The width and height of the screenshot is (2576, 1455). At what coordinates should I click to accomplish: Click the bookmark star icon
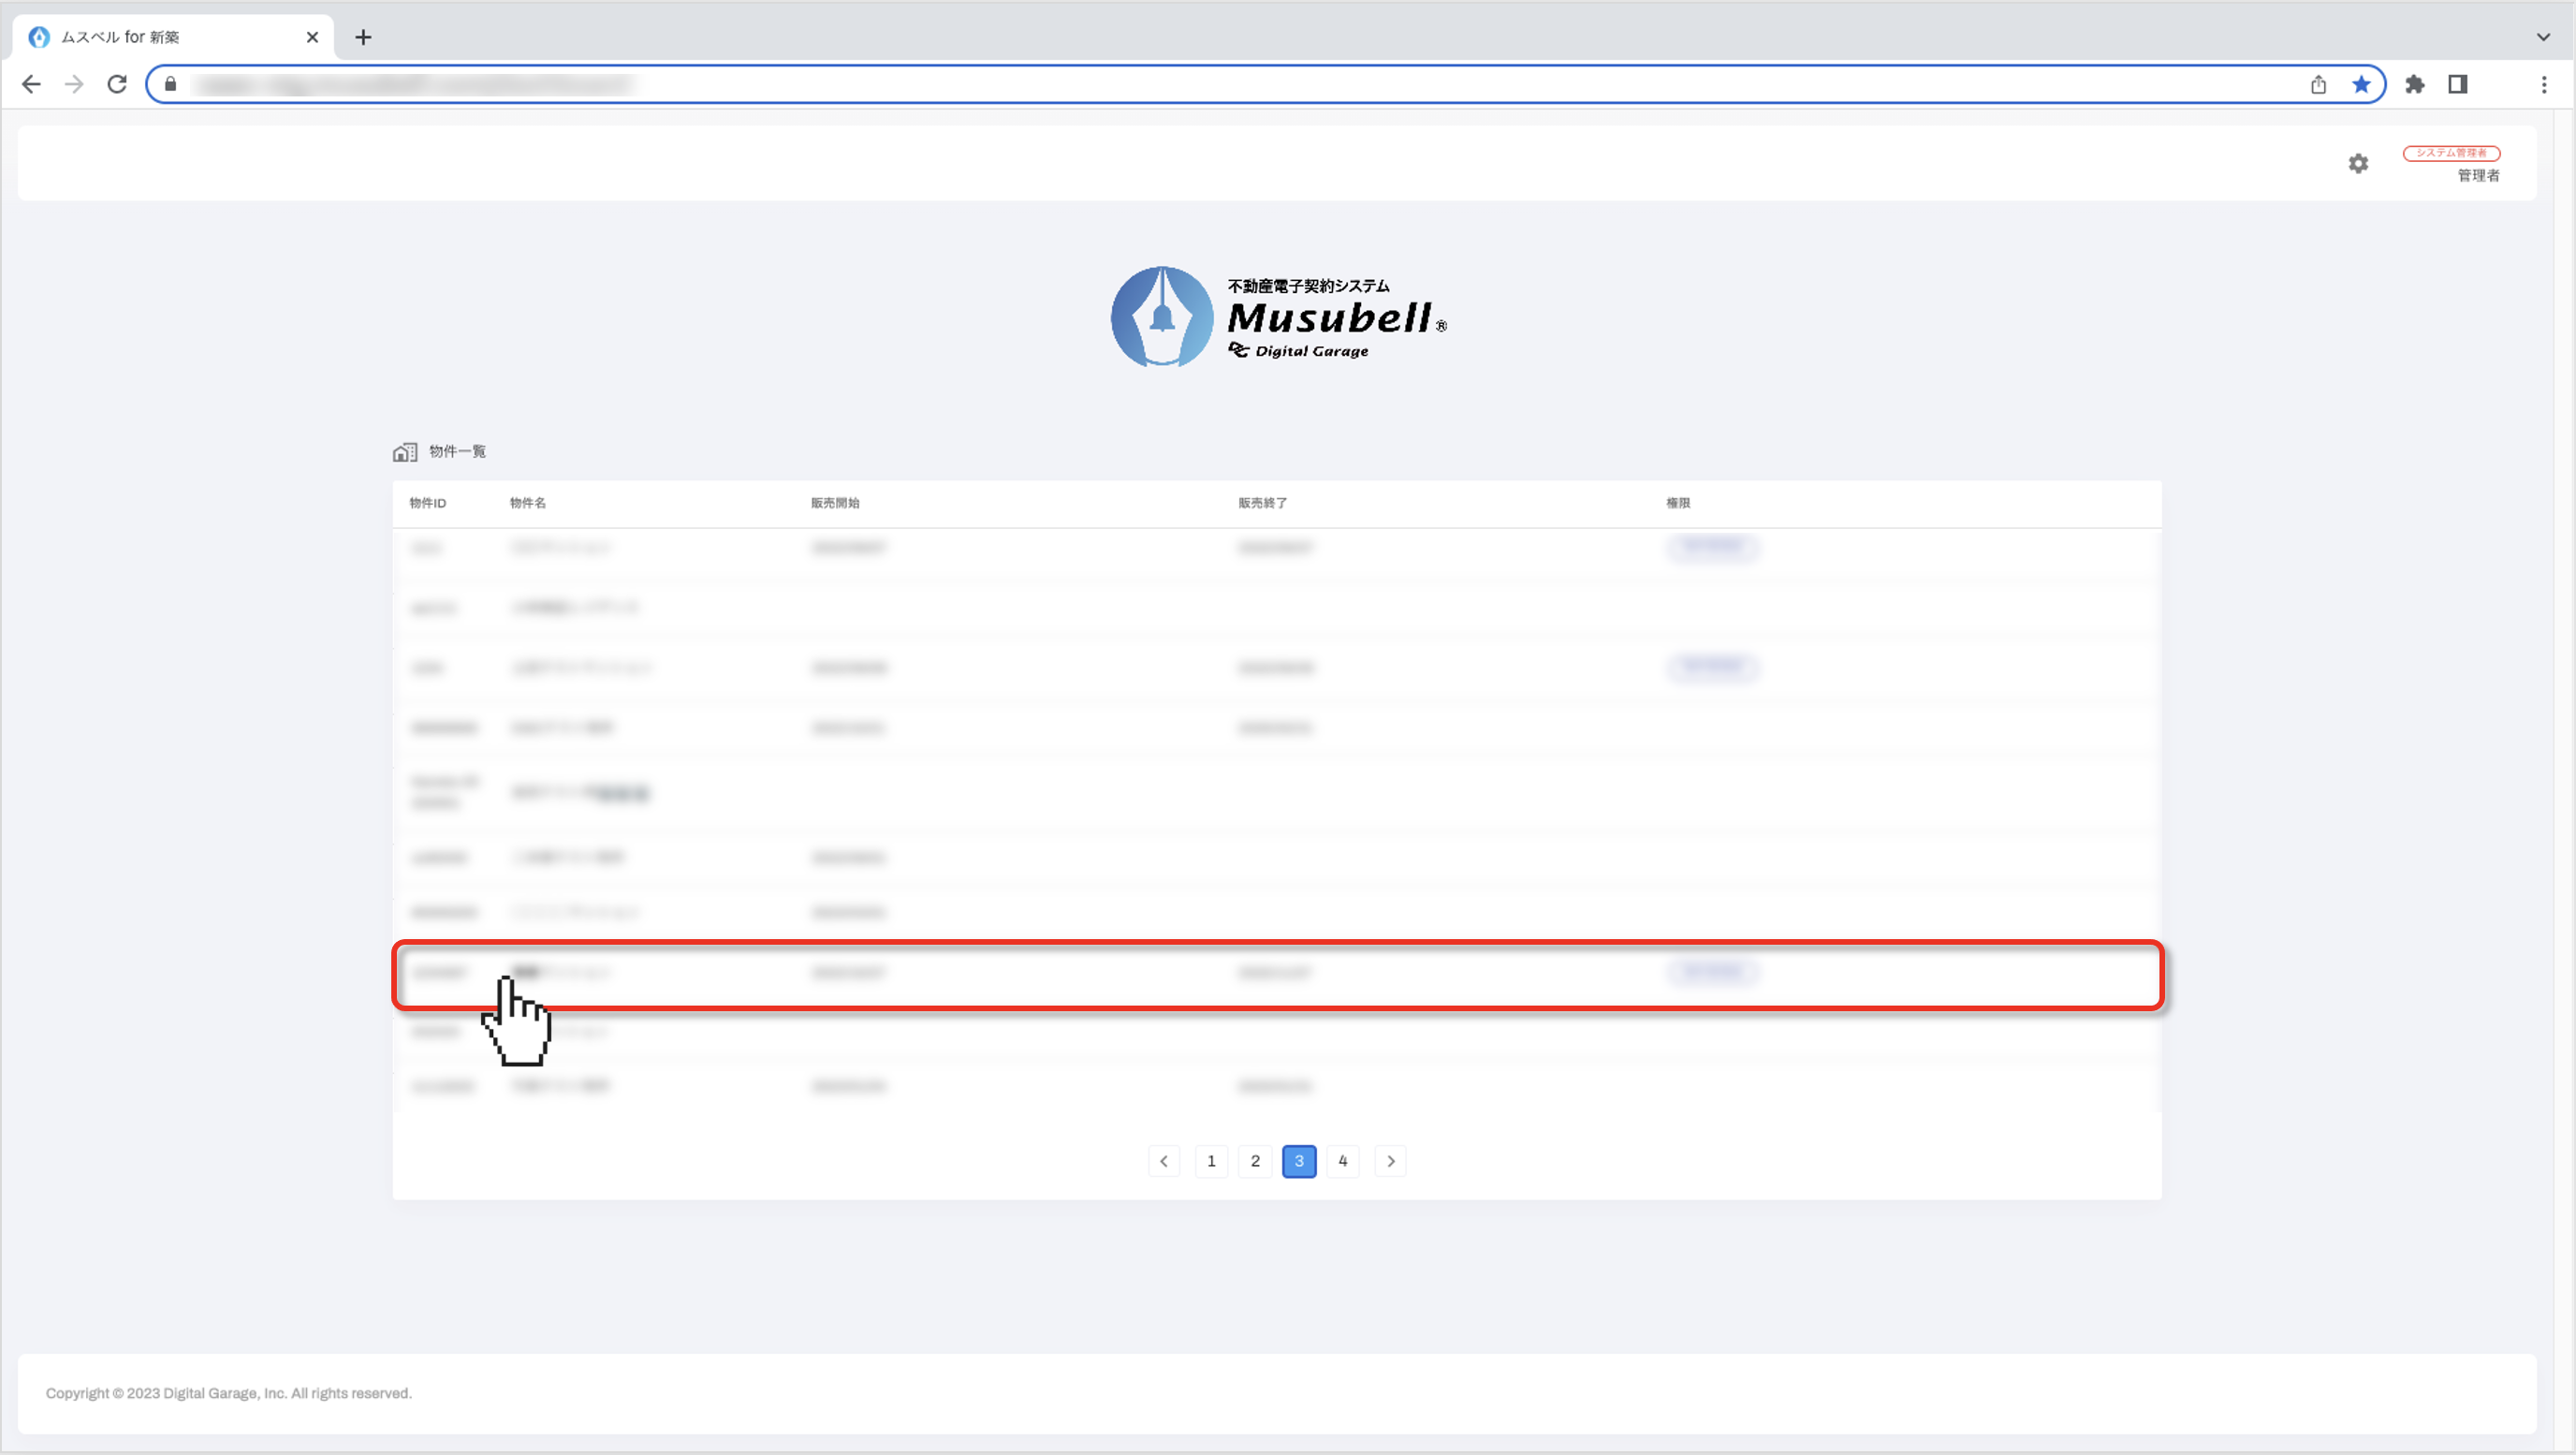click(2361, 84)
